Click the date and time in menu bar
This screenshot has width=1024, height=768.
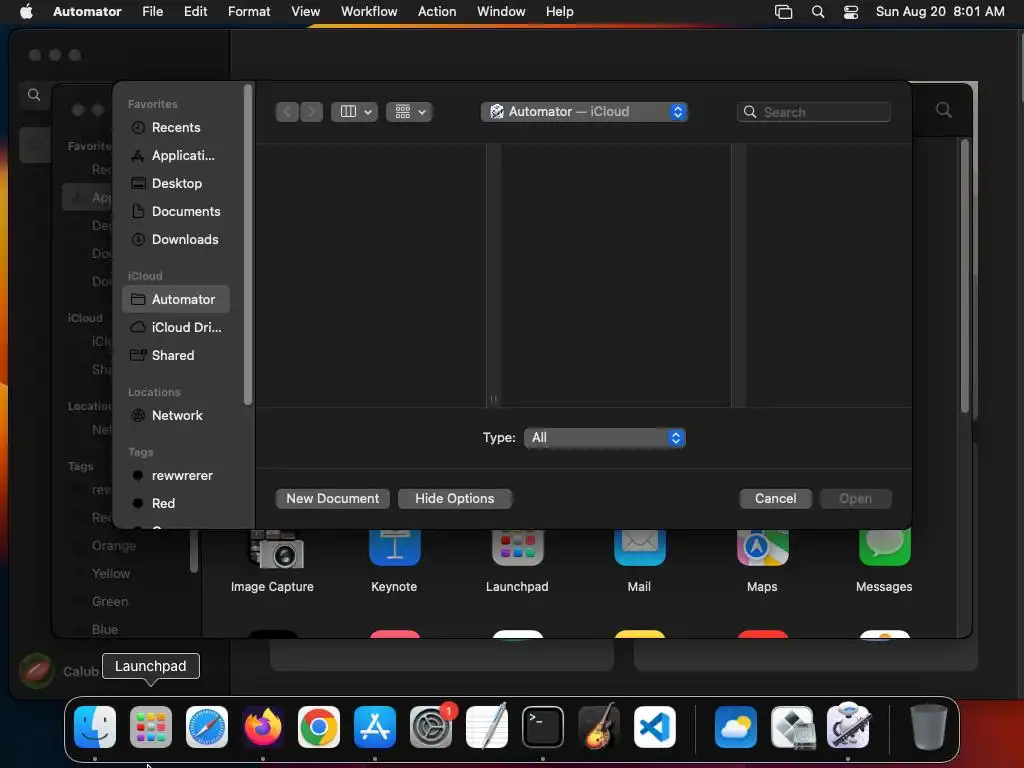coord(940,12)
